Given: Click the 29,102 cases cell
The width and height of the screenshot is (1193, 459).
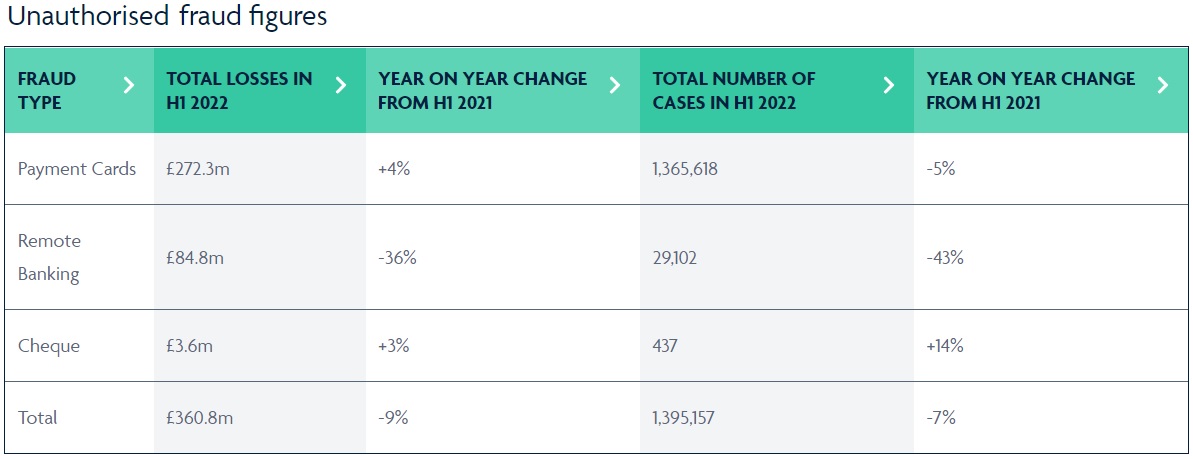Looking at the screenshot, I should pos(675,257).
